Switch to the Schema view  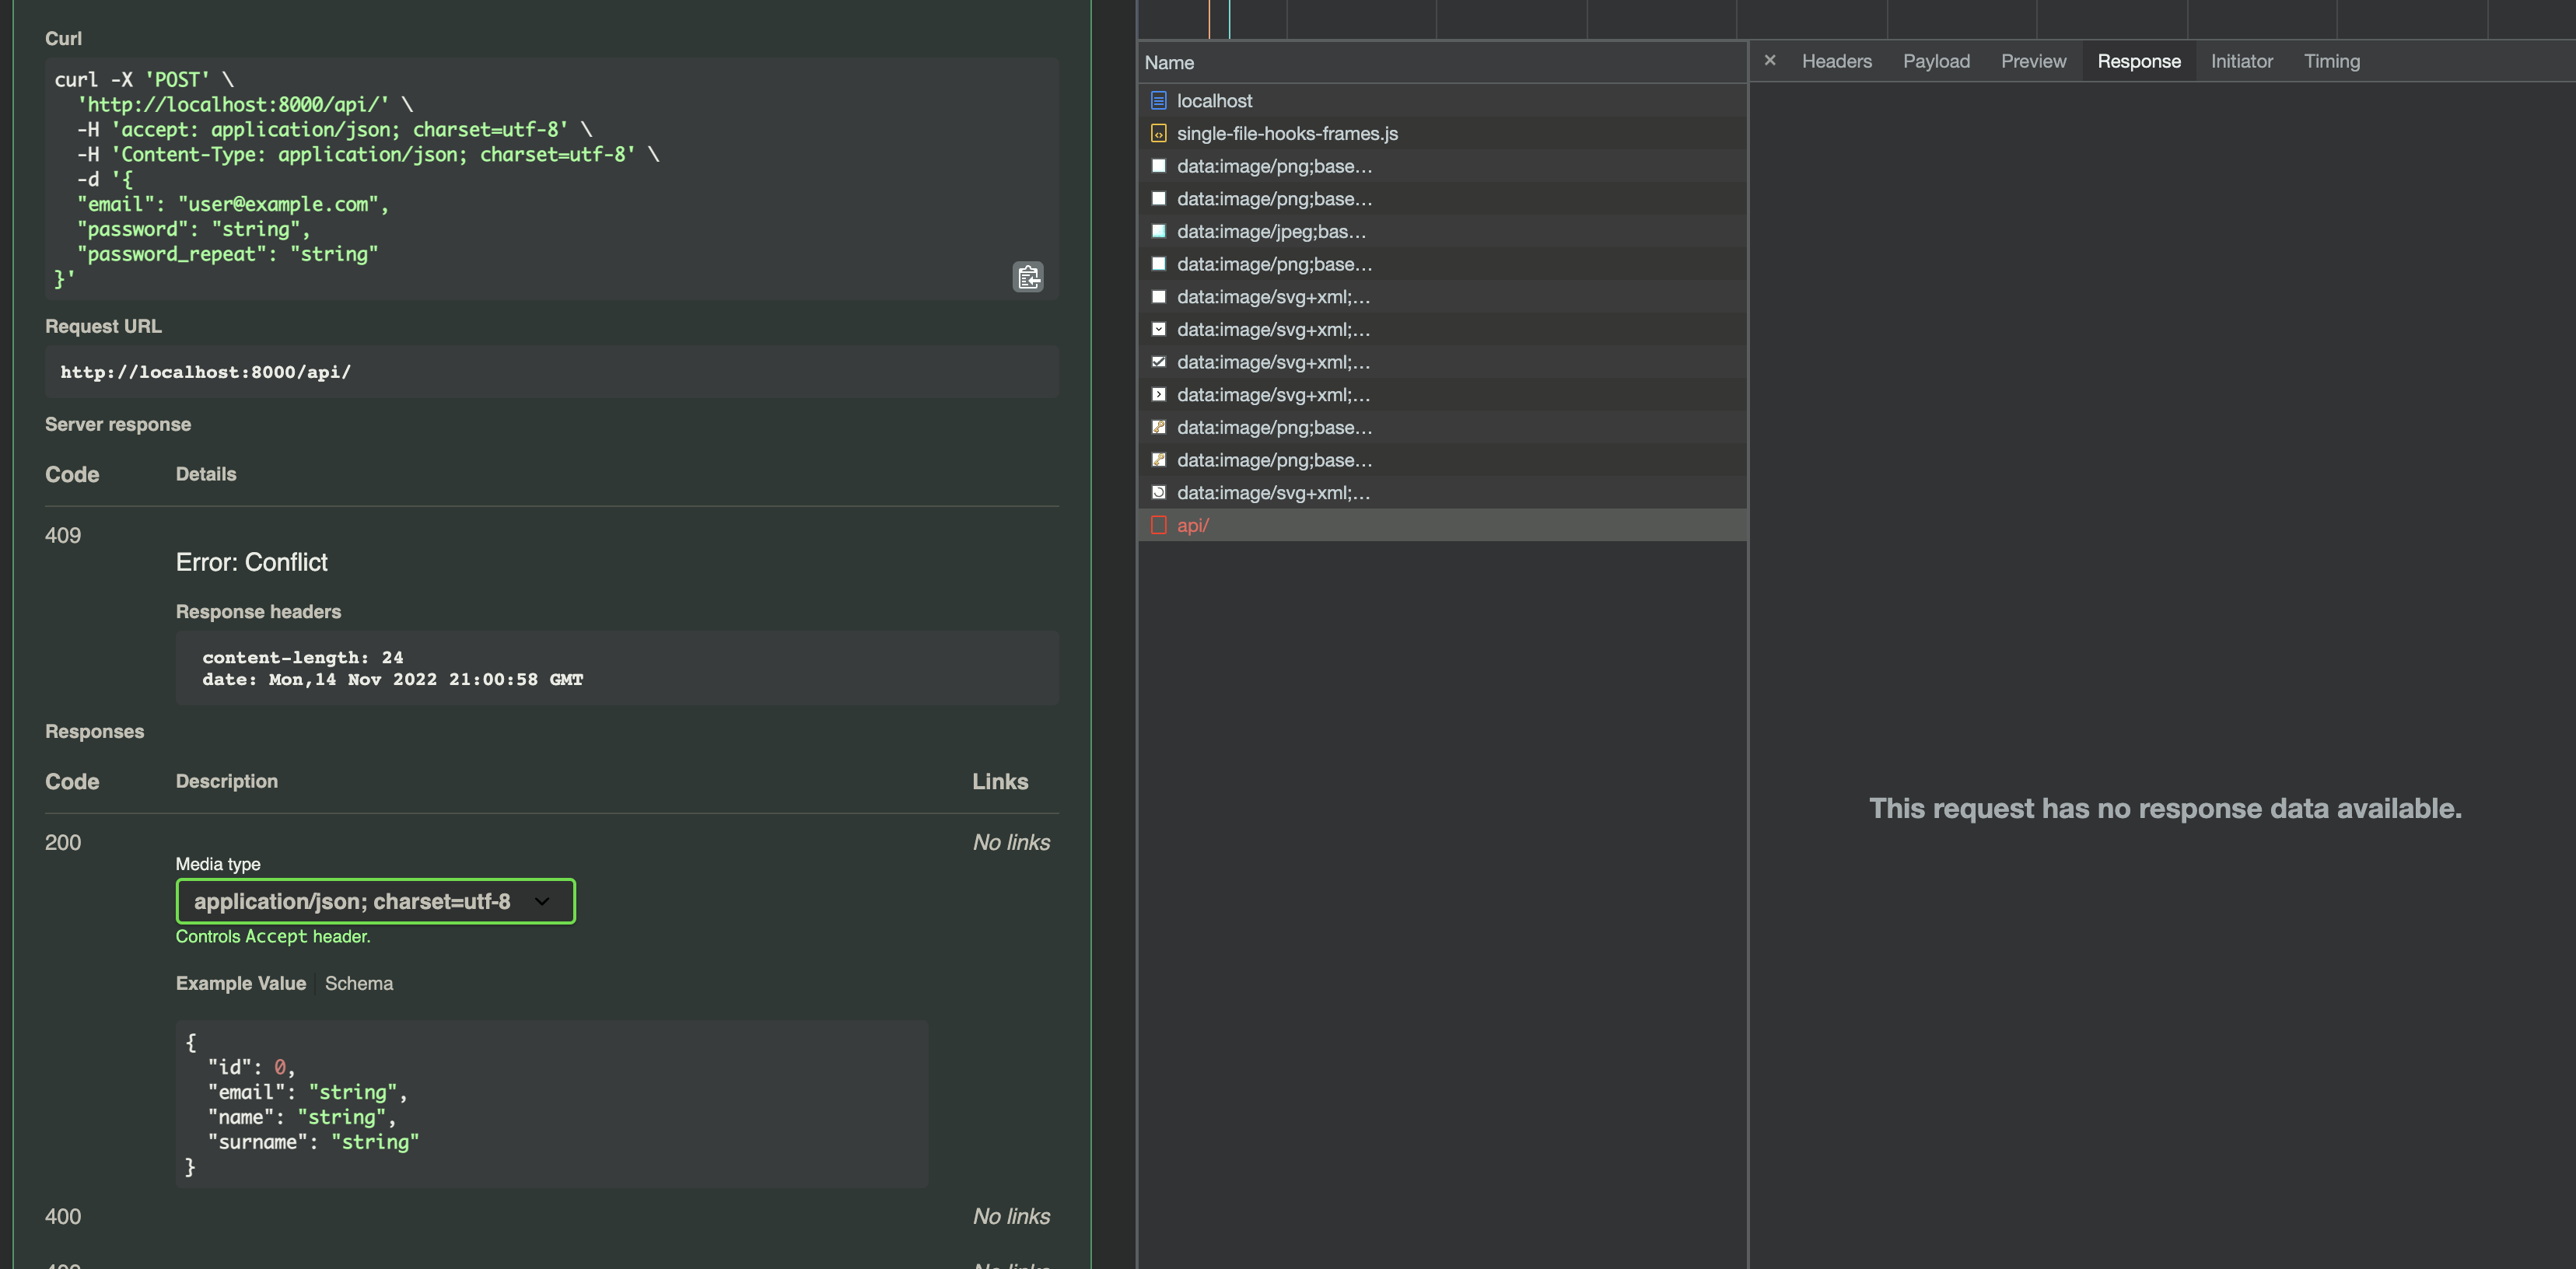(359, 983)
